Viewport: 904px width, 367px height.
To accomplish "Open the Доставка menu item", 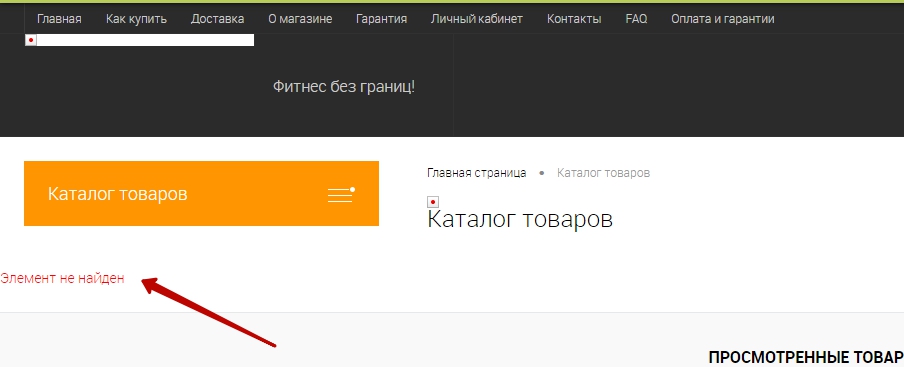I will click(x=217, y=19).
